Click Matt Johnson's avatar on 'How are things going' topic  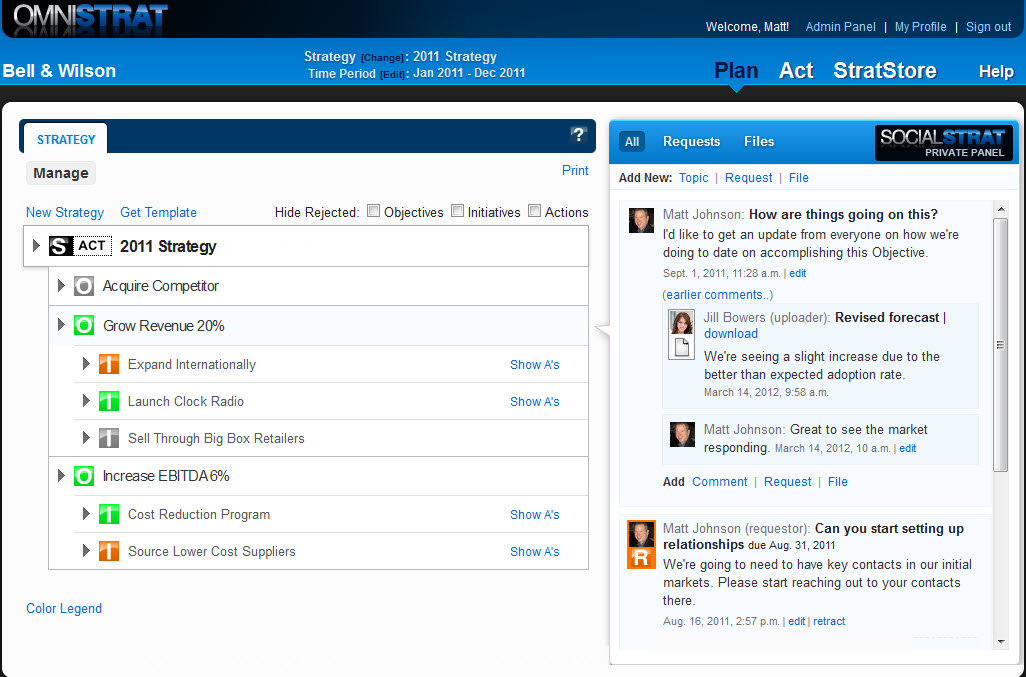641,220
